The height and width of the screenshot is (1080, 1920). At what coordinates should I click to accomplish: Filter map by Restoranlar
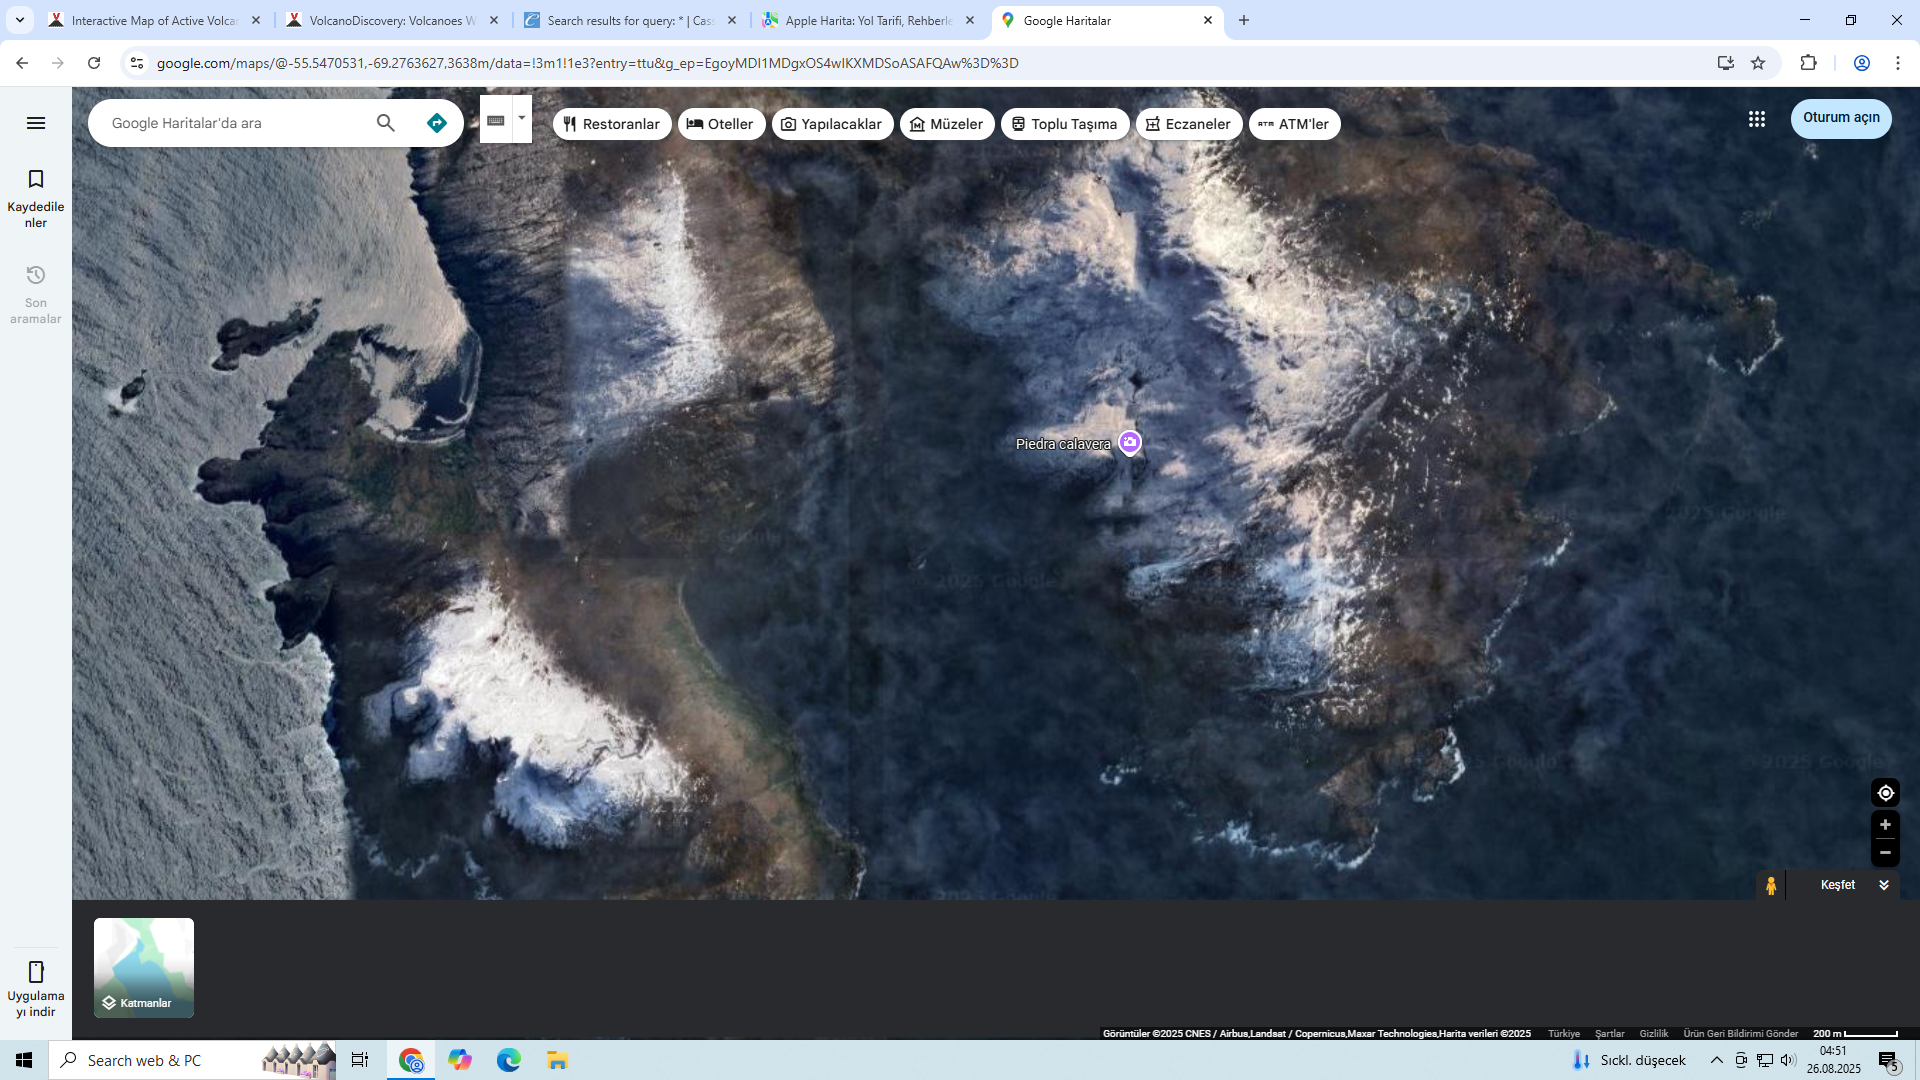612,124
